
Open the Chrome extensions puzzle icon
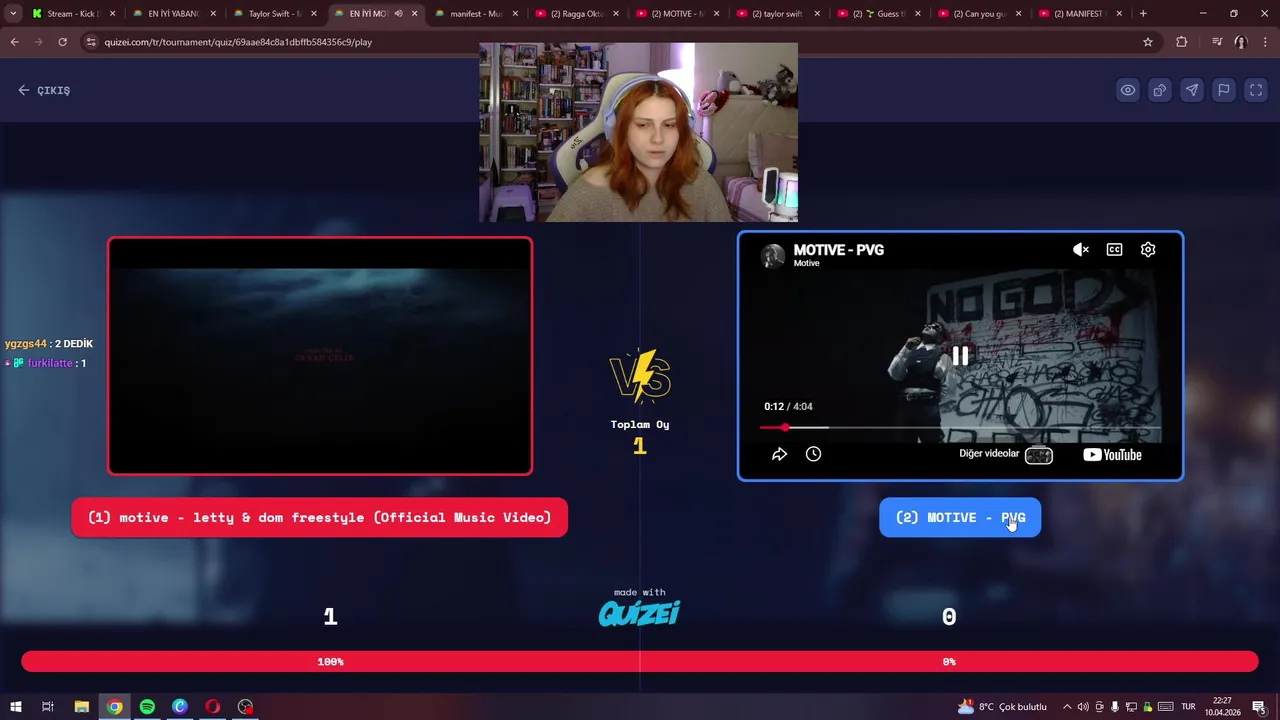tap(1182, 42)
